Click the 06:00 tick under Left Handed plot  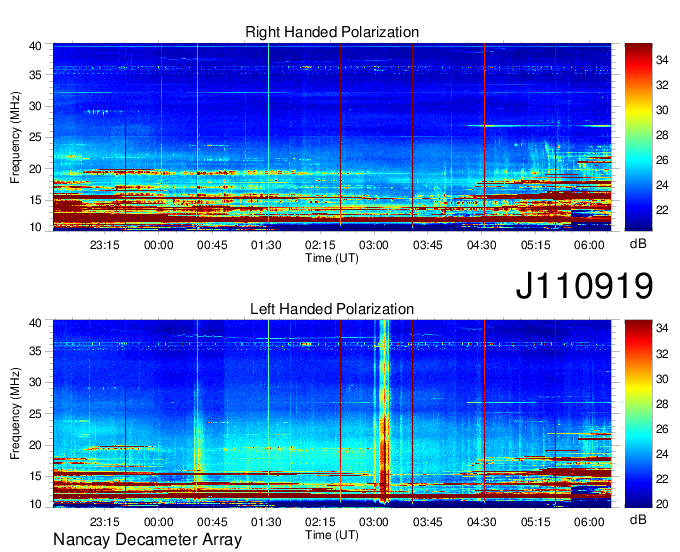[589, 522]
